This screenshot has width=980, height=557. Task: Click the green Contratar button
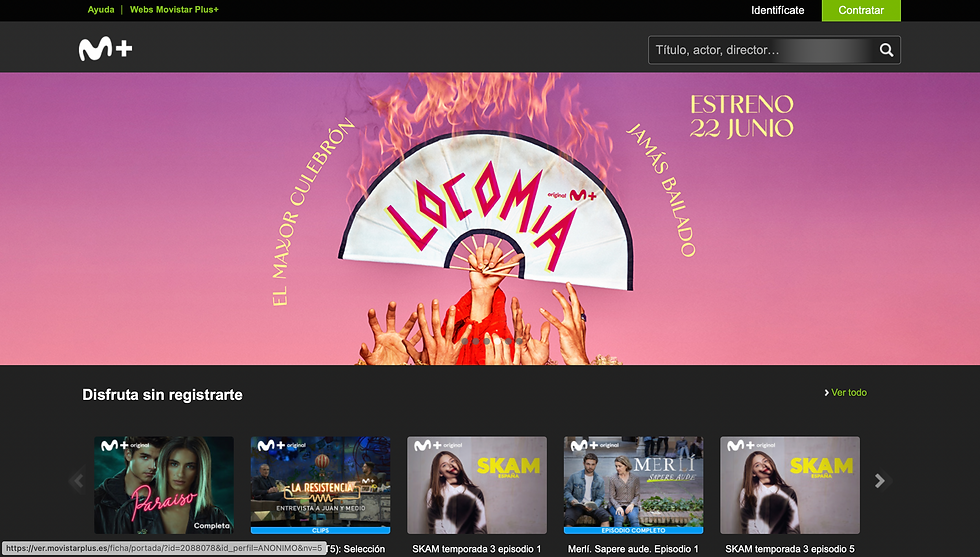pos(861,10)
